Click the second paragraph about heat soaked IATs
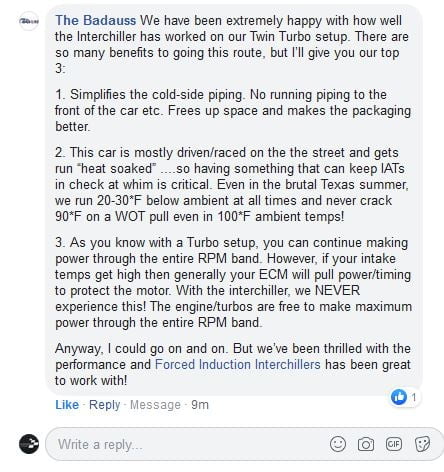The image size is (444, 472). (232, 184)
